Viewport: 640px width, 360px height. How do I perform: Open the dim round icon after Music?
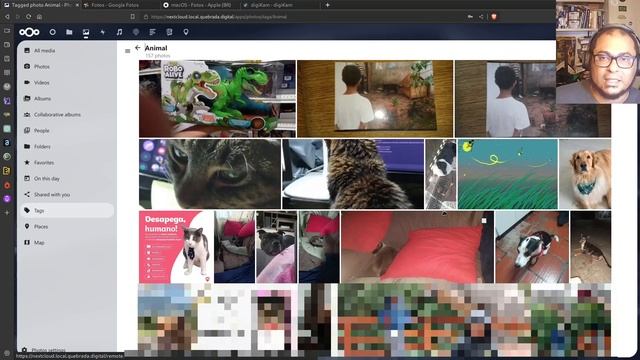pos(136,32)
